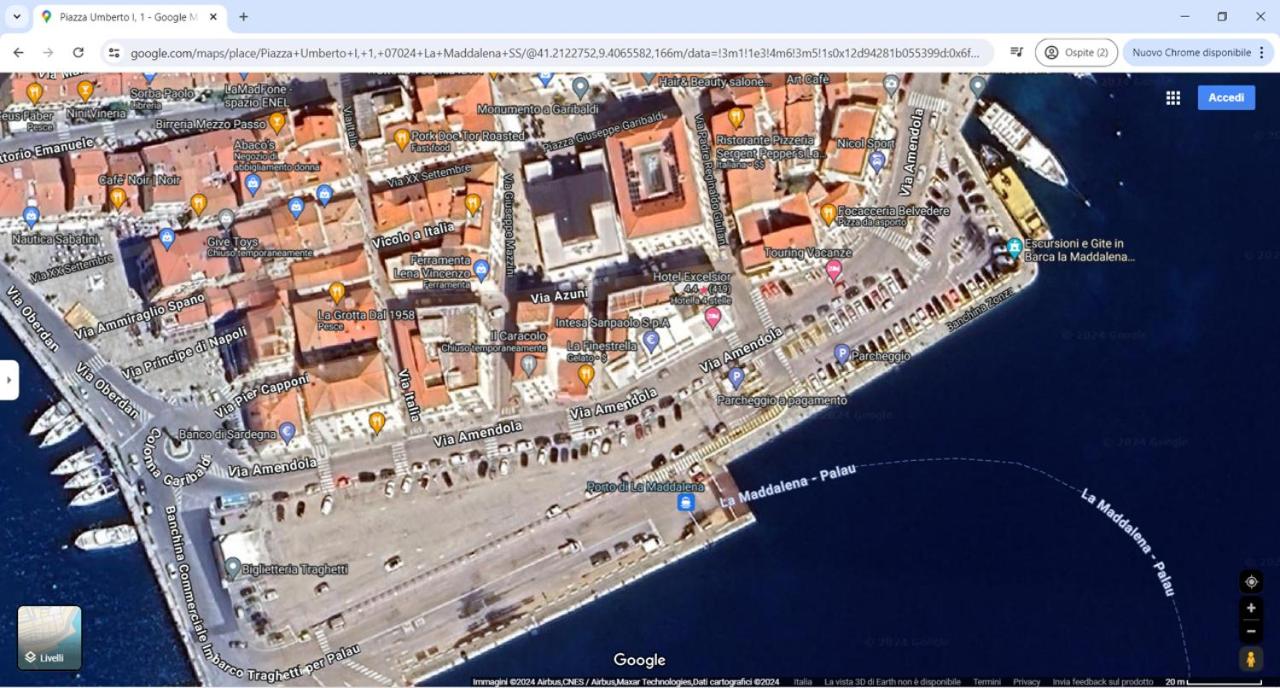The image size is (1280, 688).
Task: Click the Banco di Sardegna euro marker
Action: (x=287, y=432)
